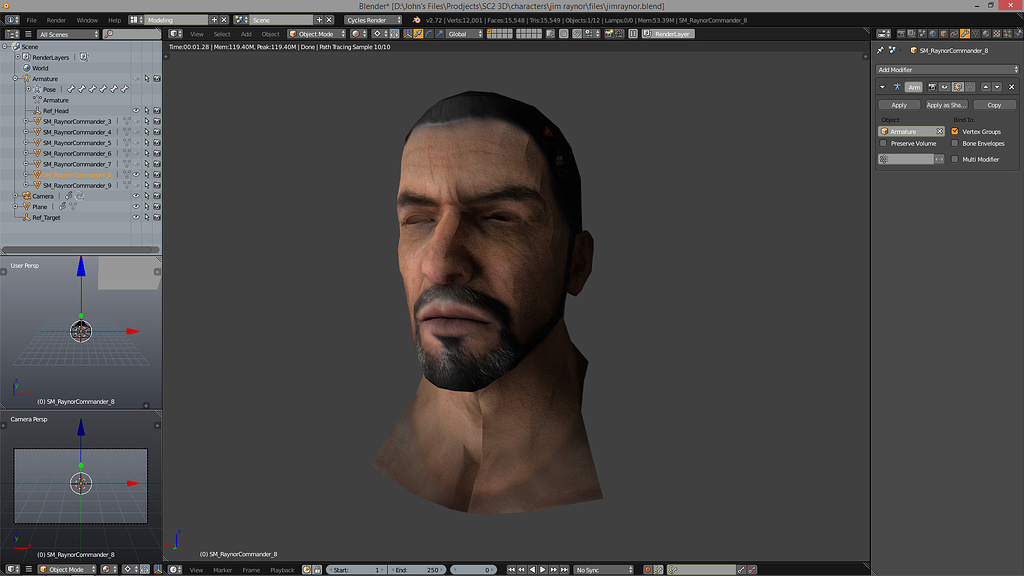The width and height of the screenshot is (1024, 576).
Task: Open the Texture properties tab (checker icon)
Action: 997,33
